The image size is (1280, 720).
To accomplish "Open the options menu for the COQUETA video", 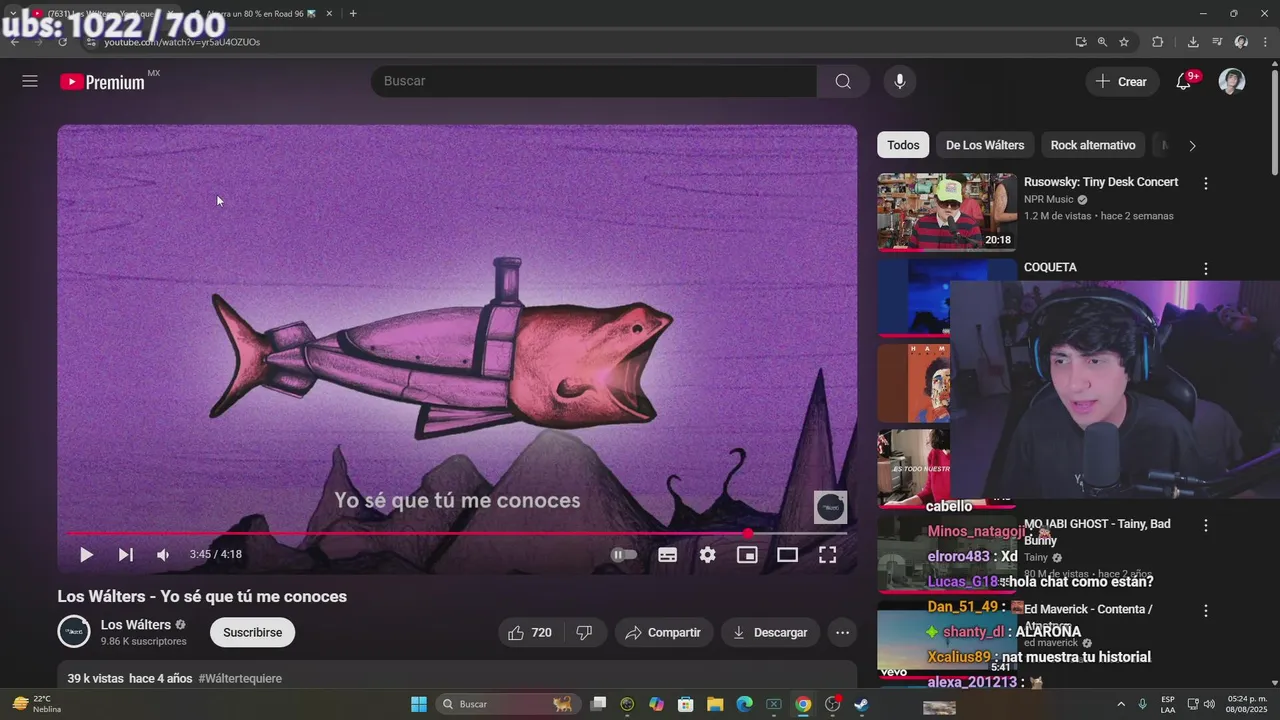I will [1206, 268].
